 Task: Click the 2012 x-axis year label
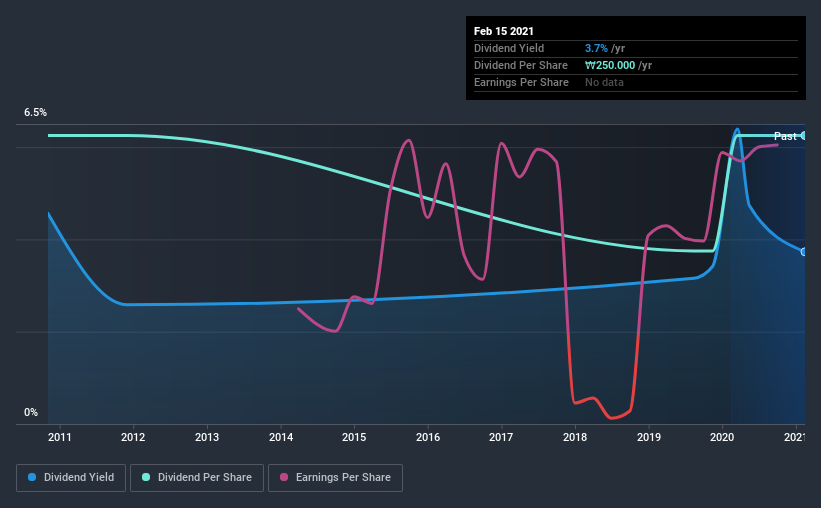tap(133, 437)
